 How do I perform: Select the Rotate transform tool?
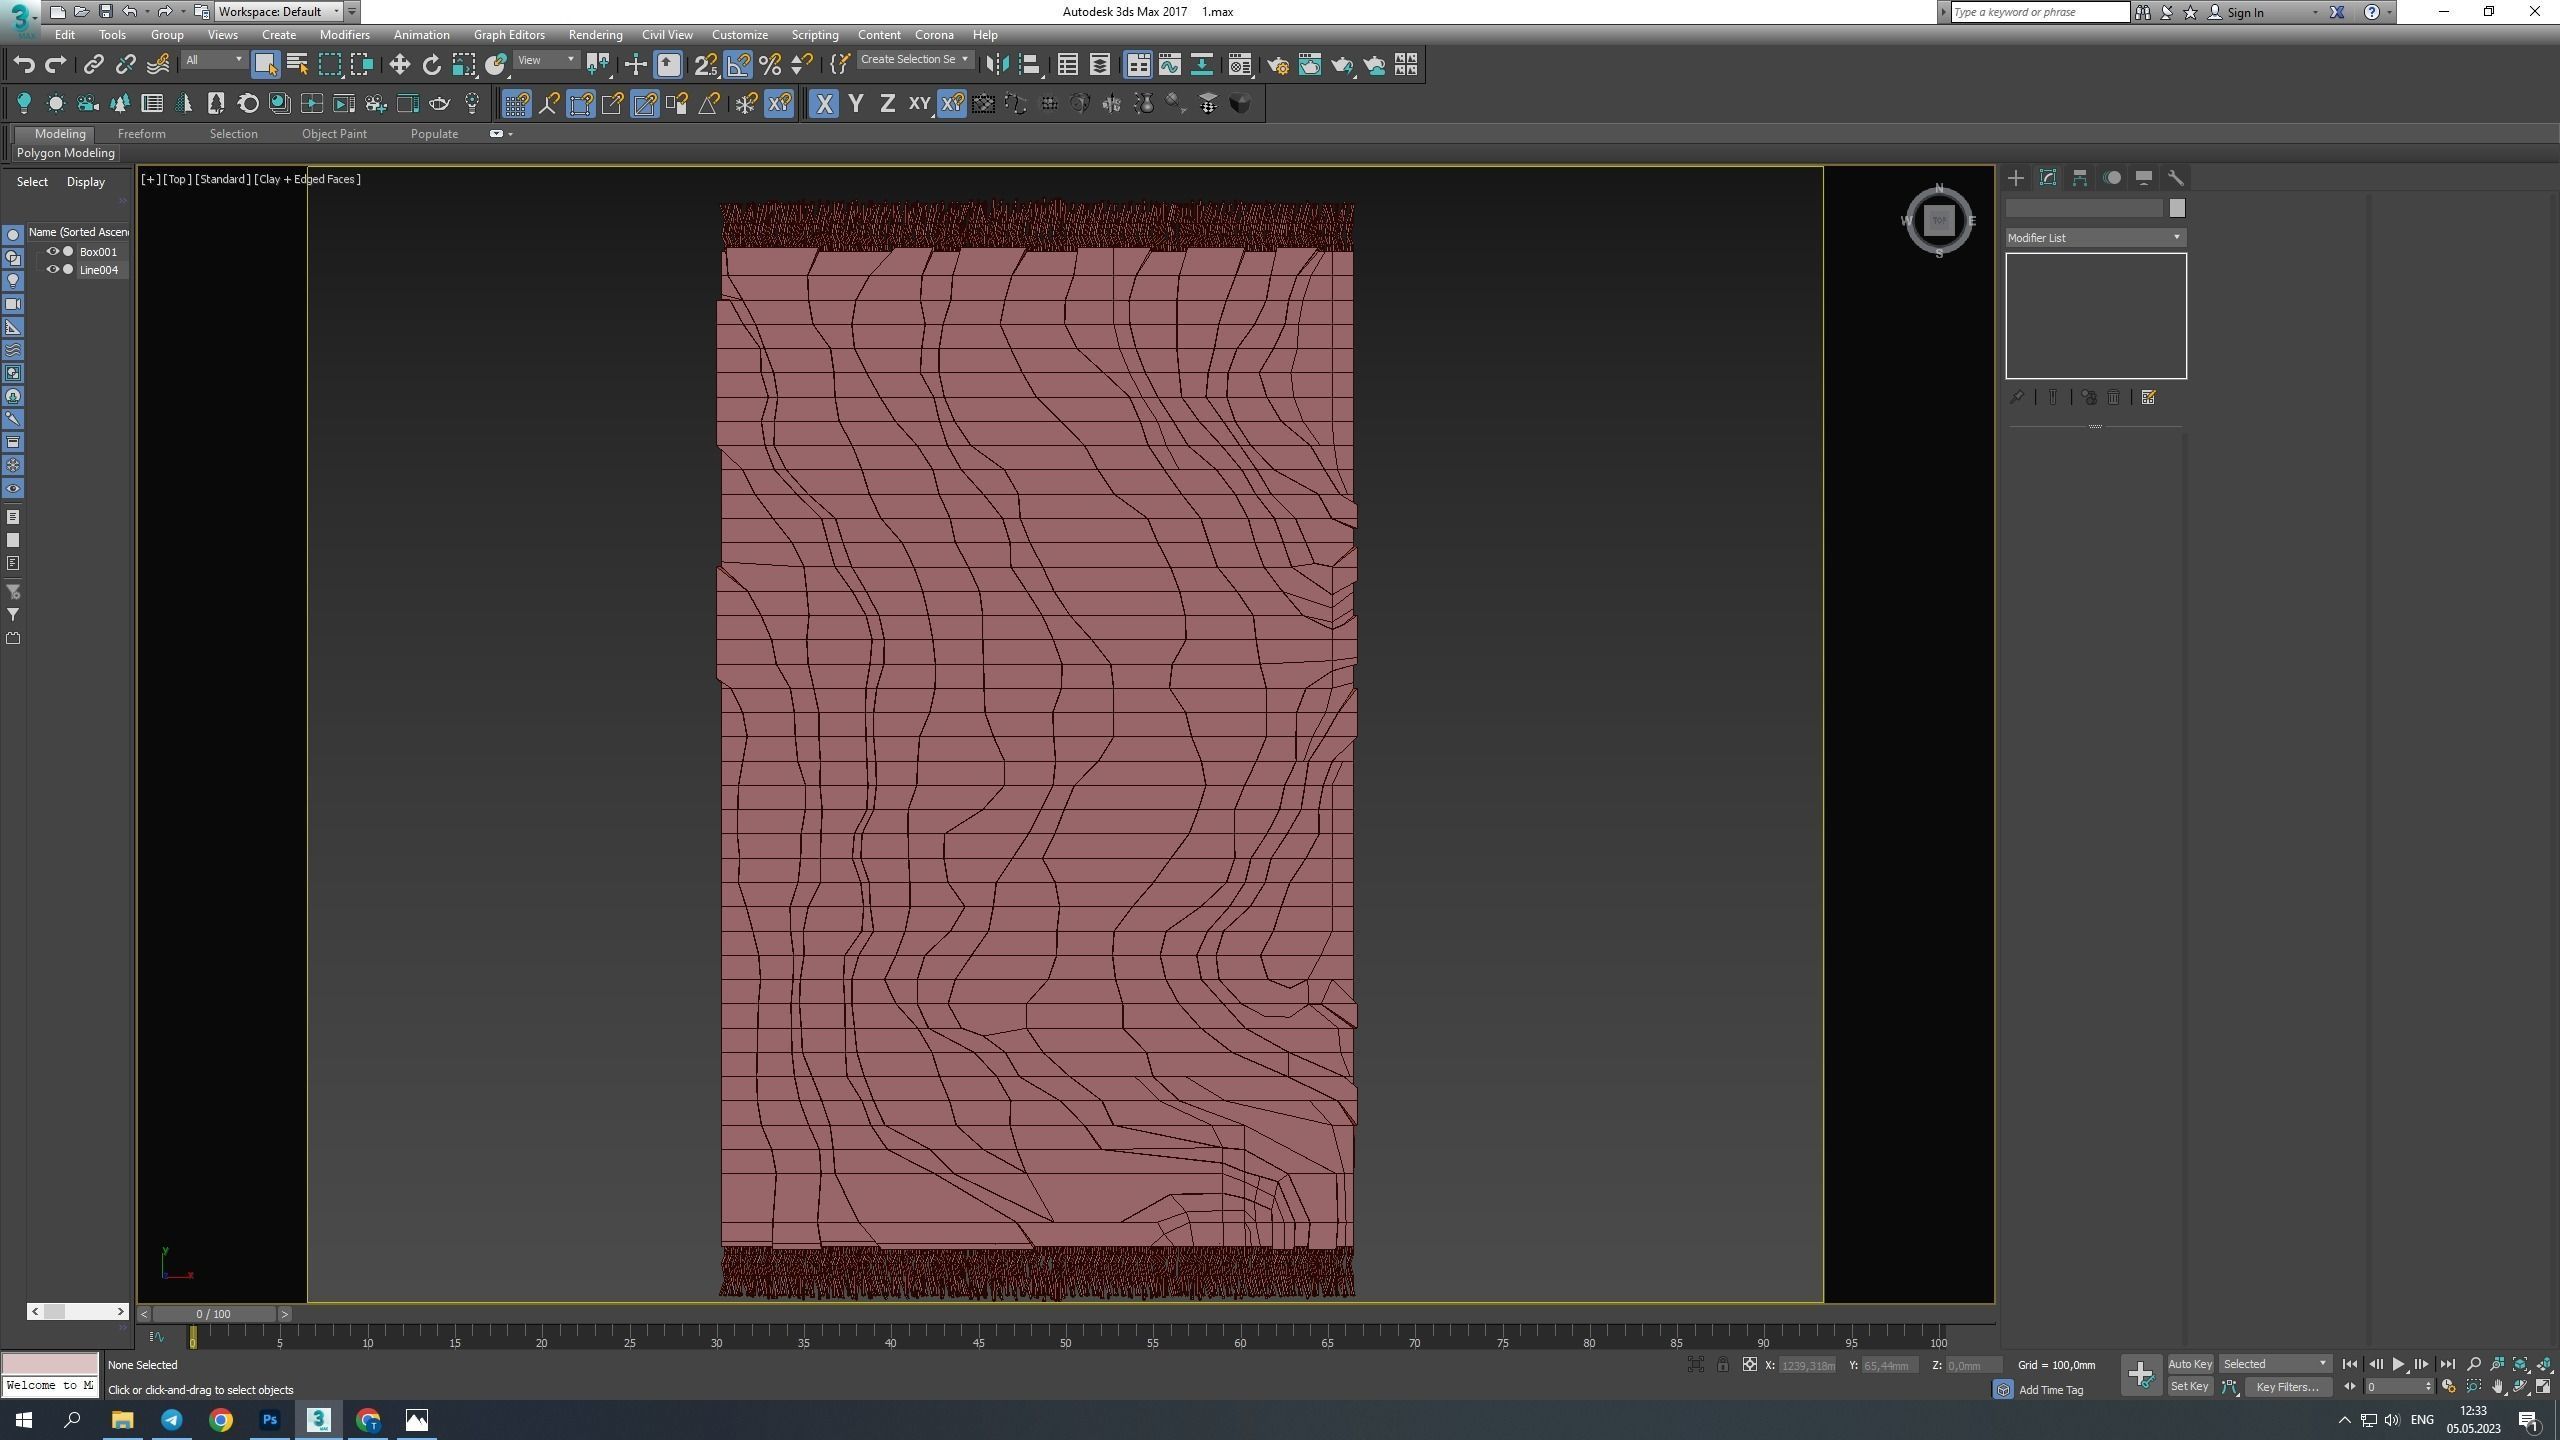coord(431,65)
